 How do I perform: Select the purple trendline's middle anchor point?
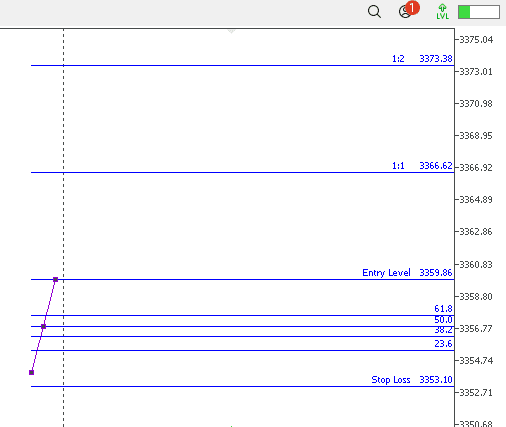point(44,326)
